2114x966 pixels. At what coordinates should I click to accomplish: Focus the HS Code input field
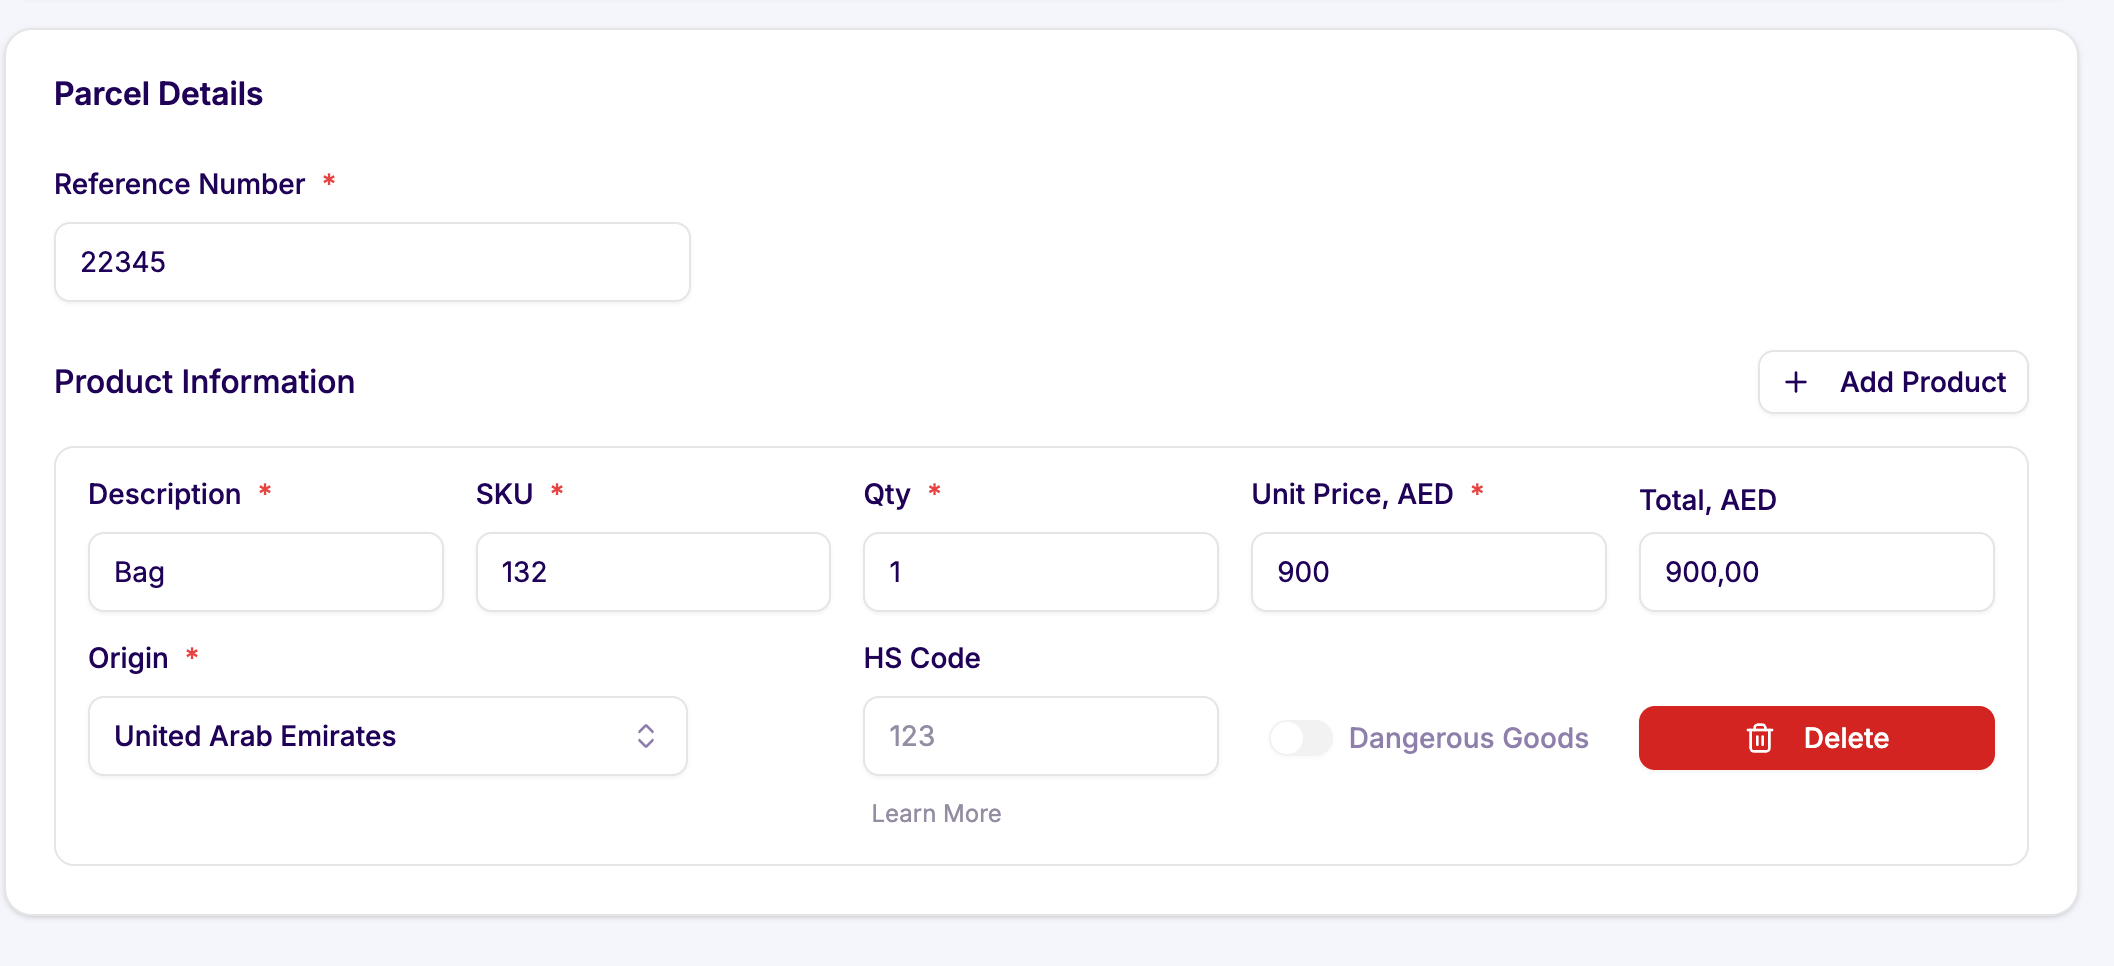pos(1041,736)
